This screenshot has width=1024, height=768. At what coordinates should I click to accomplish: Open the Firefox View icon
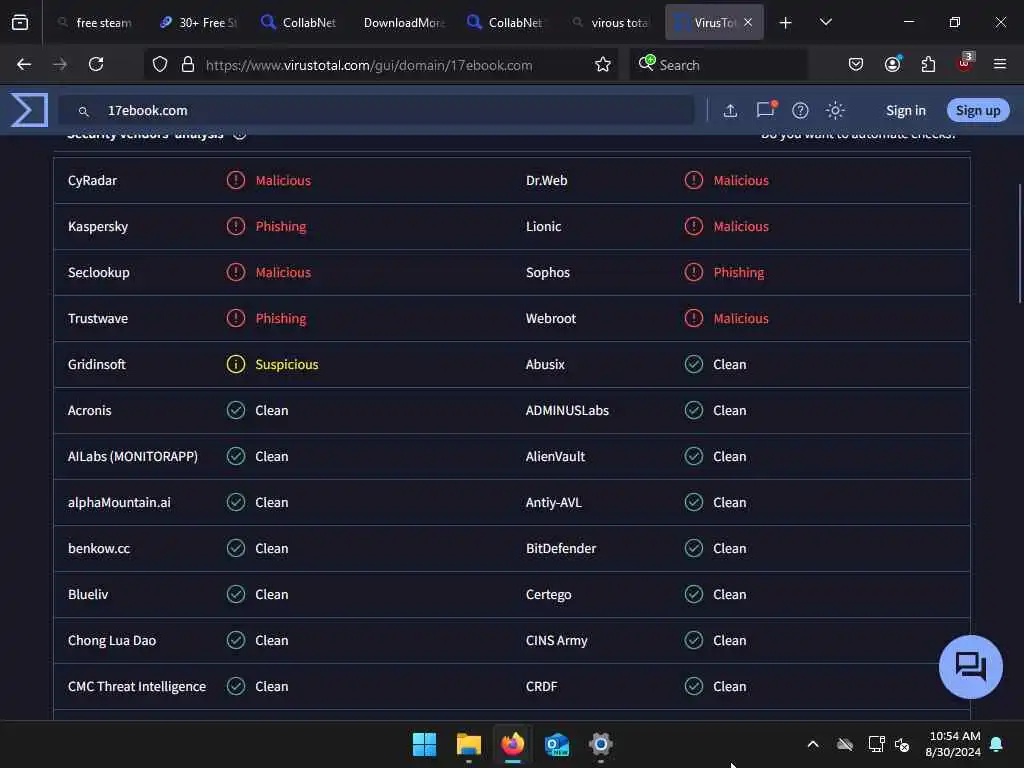click(x=20, y=22)
